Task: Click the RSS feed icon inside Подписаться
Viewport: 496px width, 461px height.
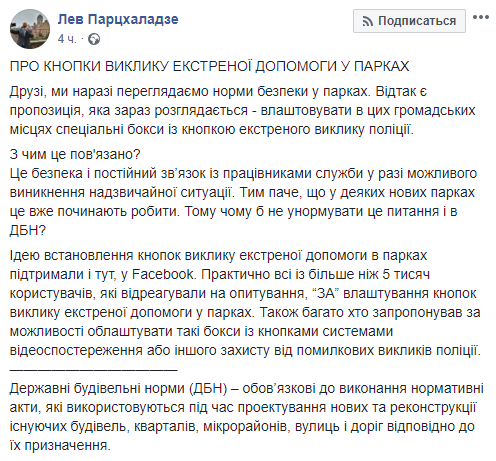Action: coord(367,22)
